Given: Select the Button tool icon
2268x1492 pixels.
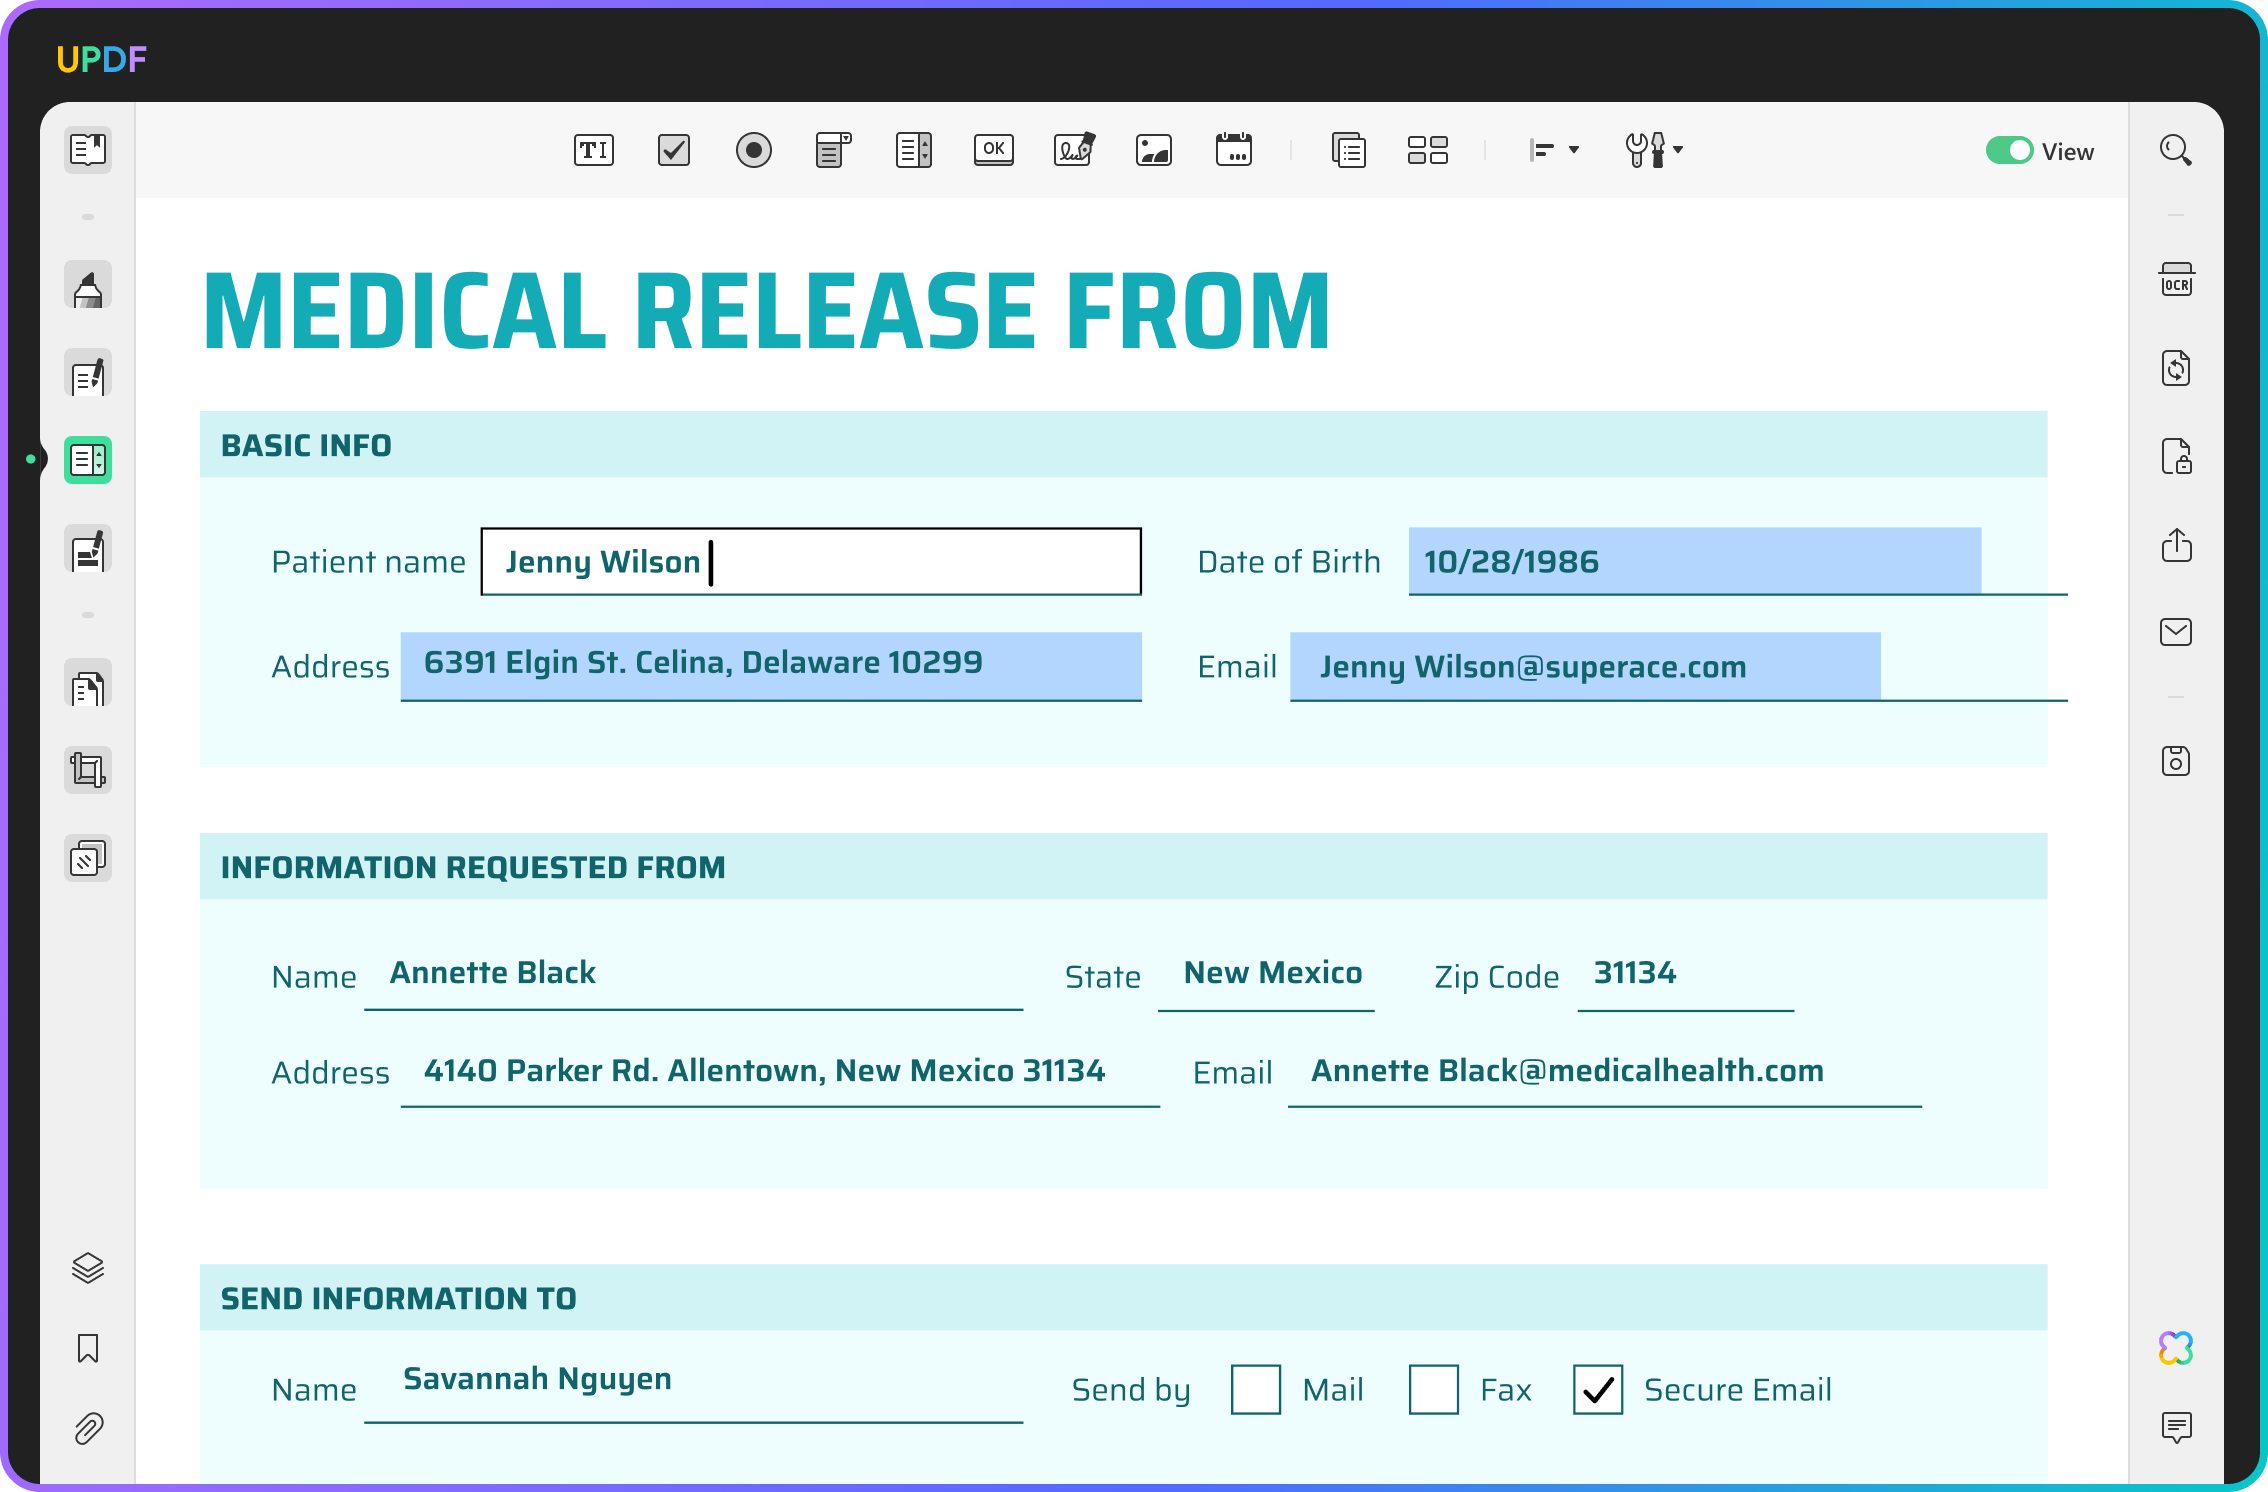Looking at the screenshot, I should click(992, 148).
